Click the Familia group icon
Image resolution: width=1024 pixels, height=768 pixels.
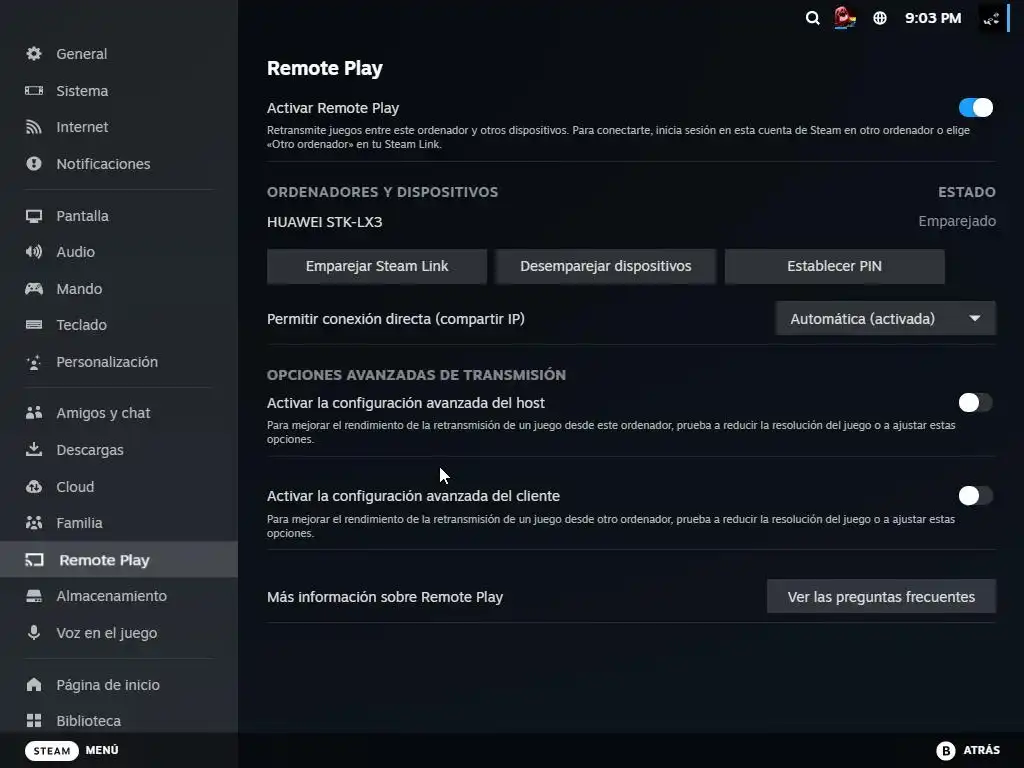click(34, 522)
